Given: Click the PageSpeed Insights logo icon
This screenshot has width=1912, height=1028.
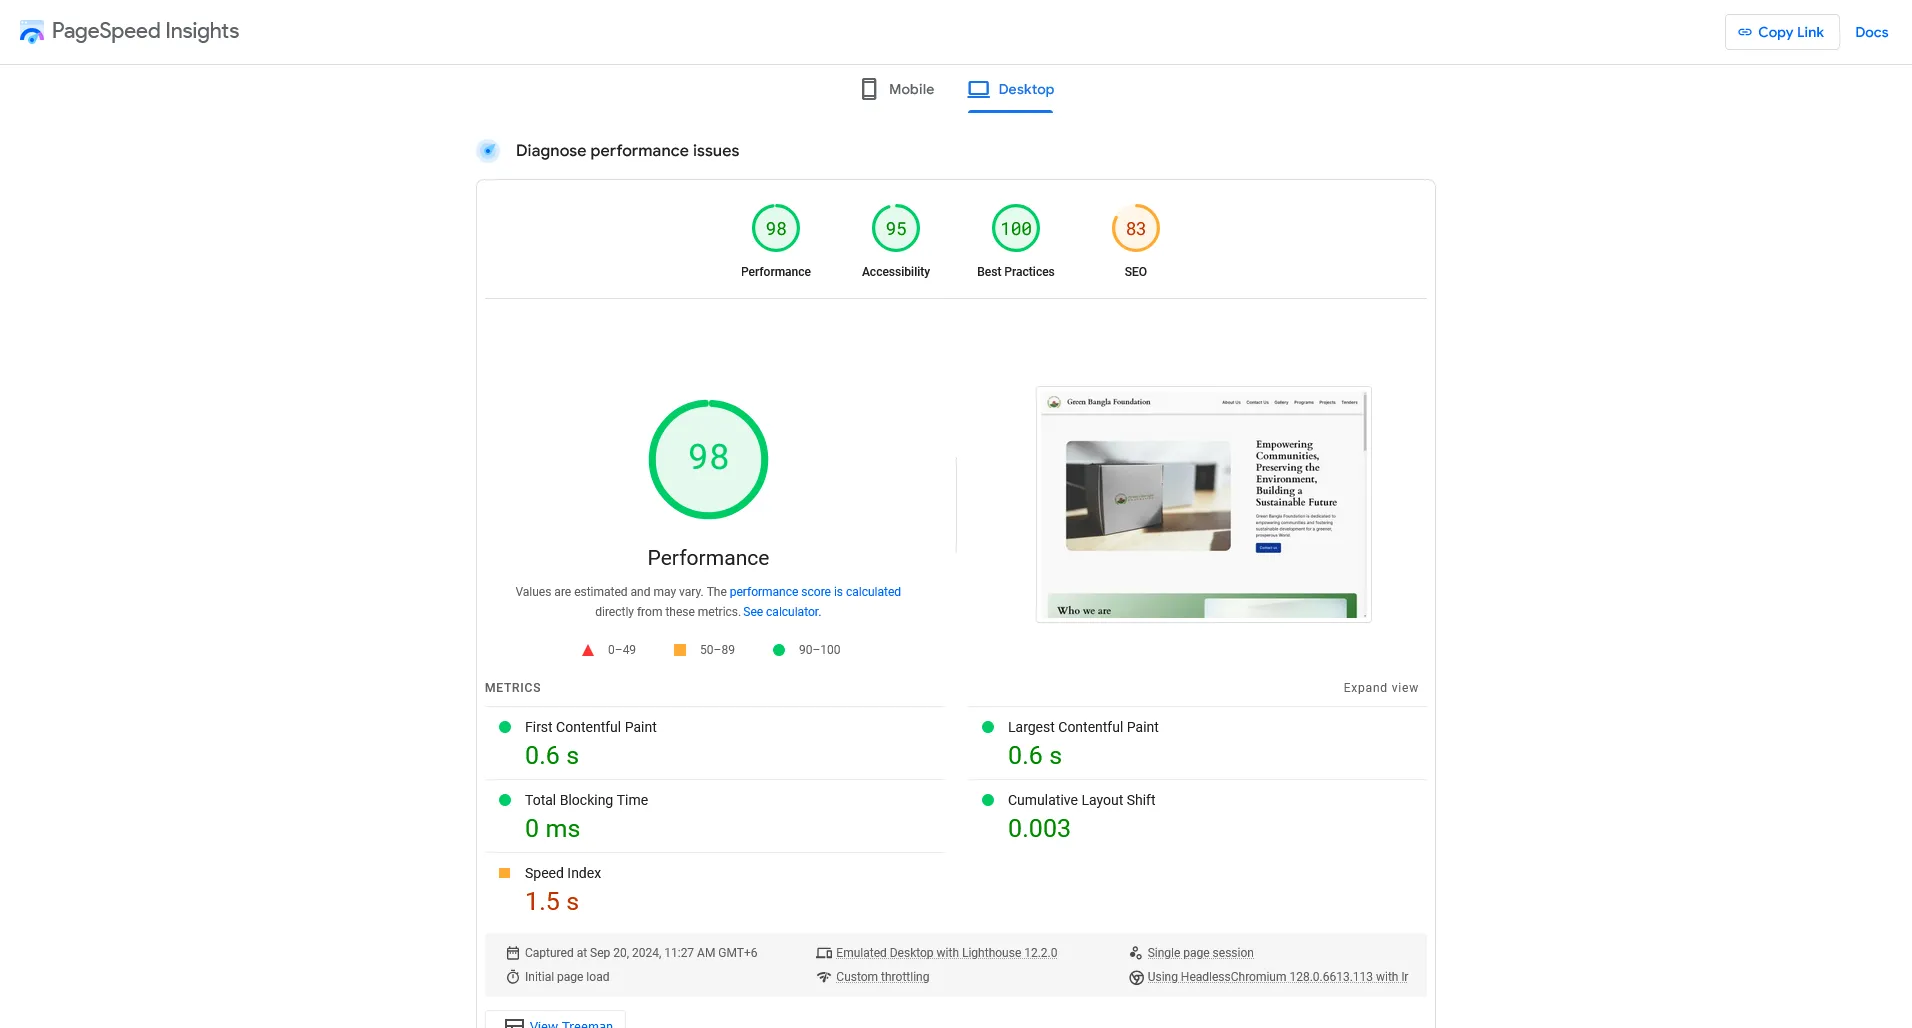Looking at the screenshot, I should click(31, 31).
